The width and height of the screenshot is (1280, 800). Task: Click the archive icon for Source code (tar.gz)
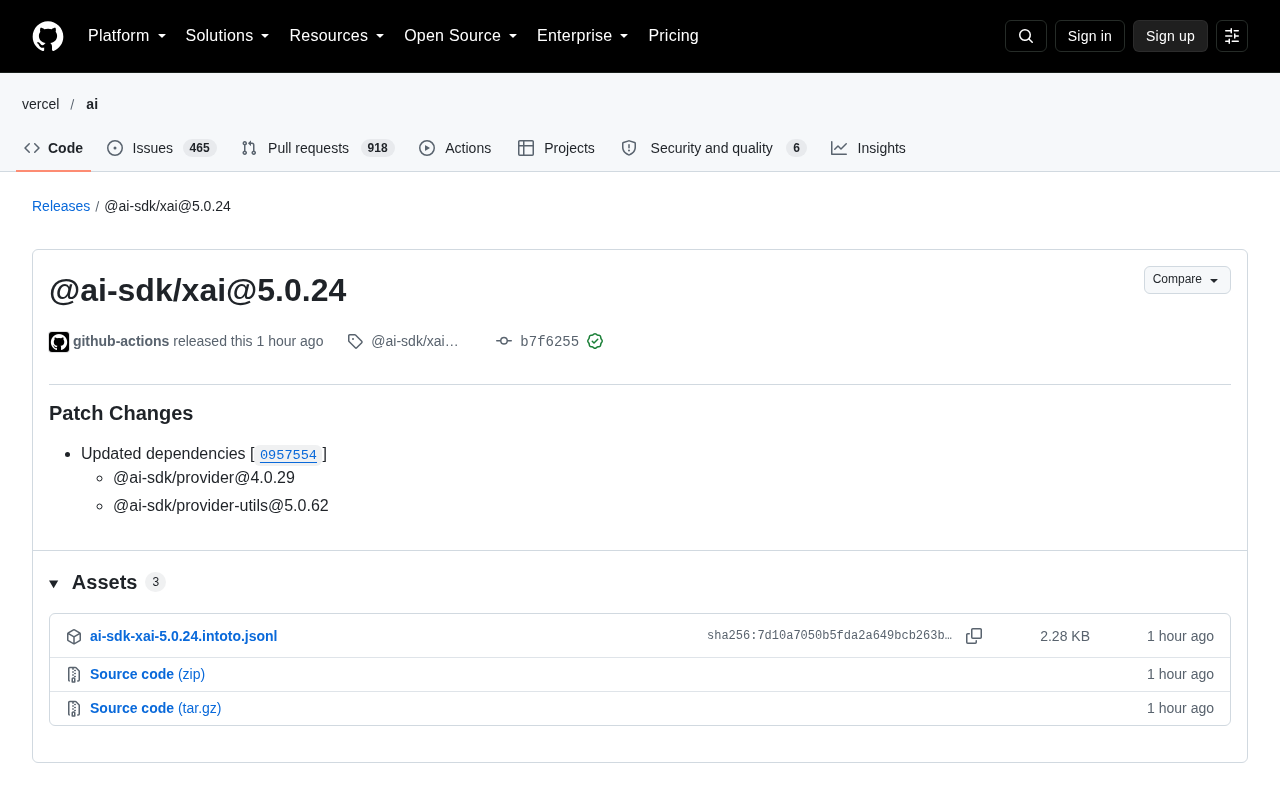click(74, 709)
